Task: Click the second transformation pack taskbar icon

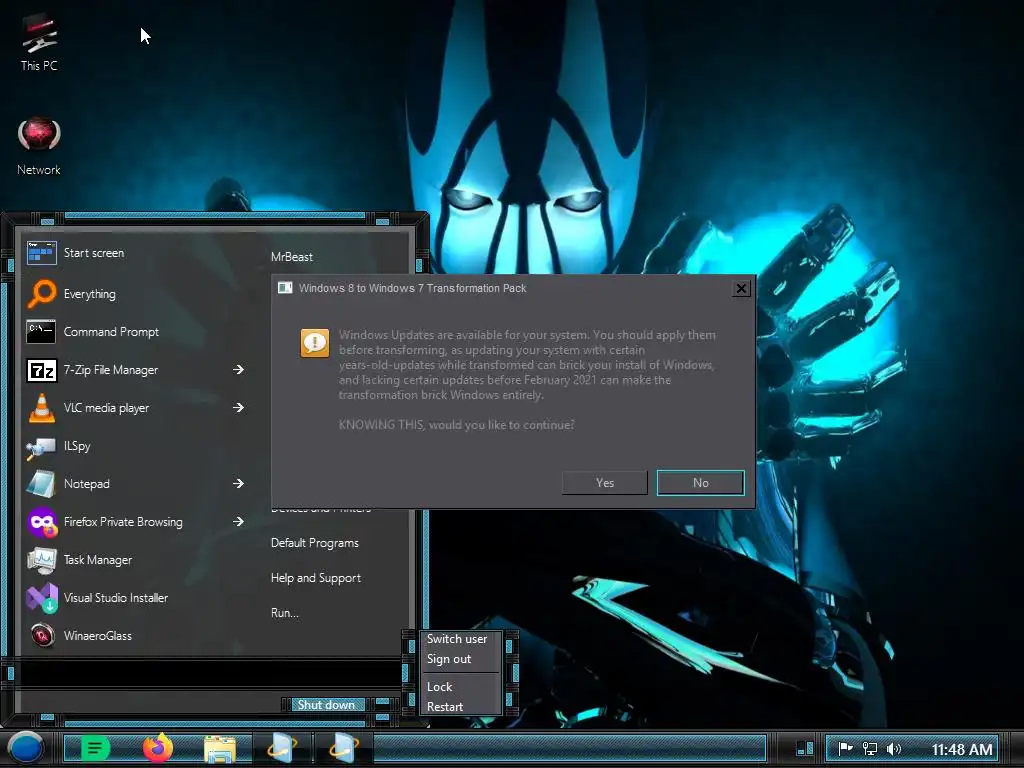Action: pyautogui.click(x=344, y=748)
